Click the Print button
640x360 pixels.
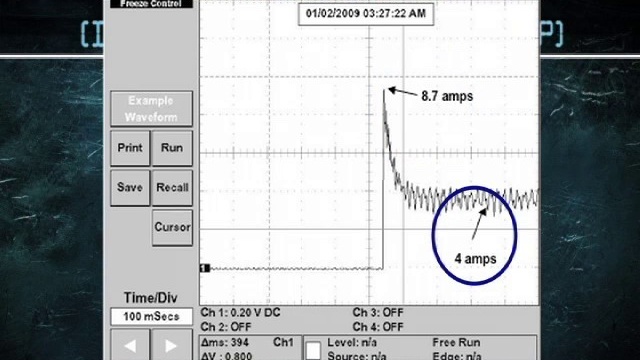130,148
